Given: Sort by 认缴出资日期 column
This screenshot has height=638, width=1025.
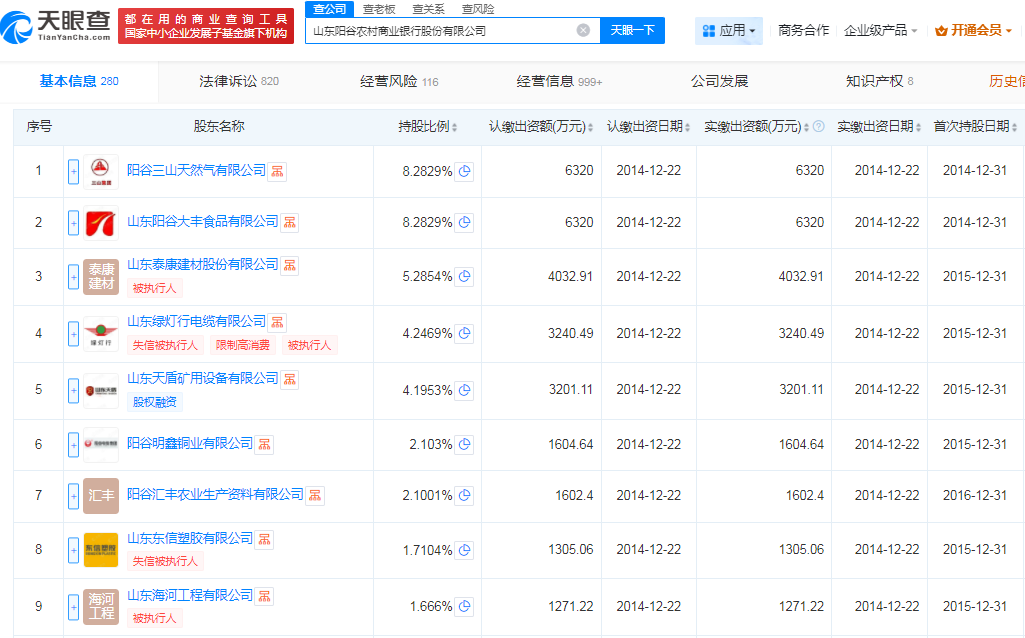Looking at the screenshot, I should point(650,127).
